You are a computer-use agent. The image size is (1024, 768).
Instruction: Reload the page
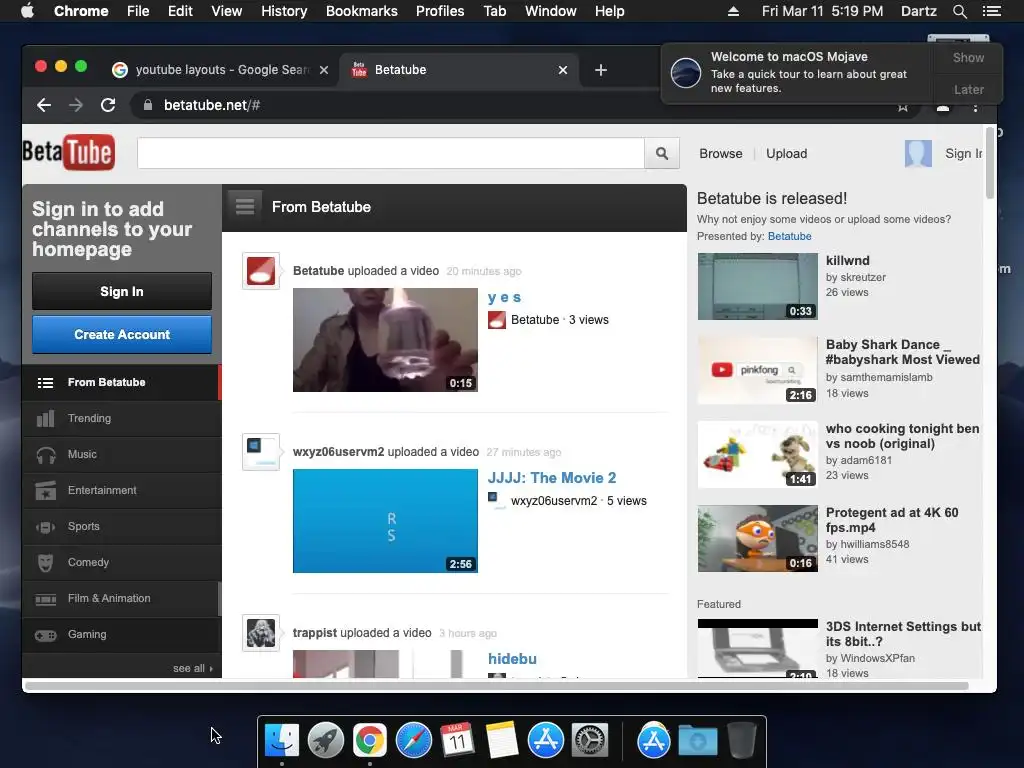click(108, 105)
